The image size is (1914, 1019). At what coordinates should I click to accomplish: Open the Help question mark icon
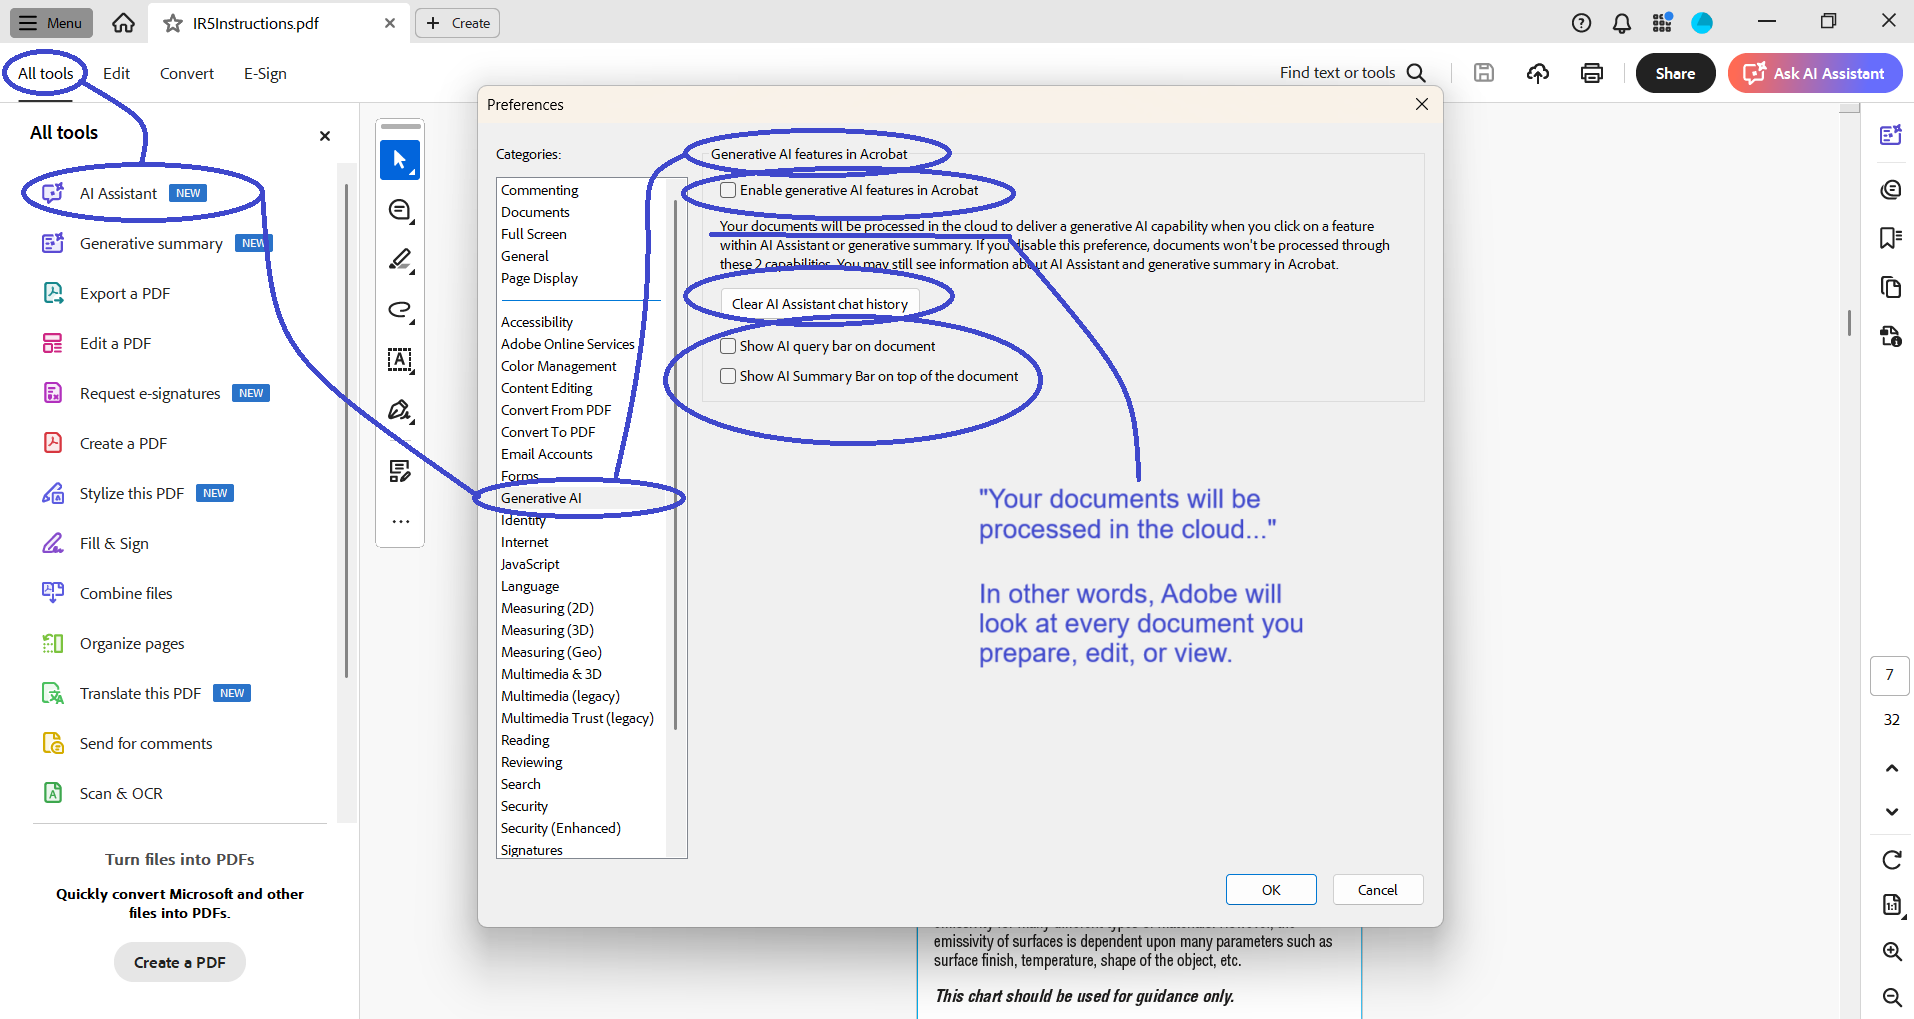(x=1581, y=23)
